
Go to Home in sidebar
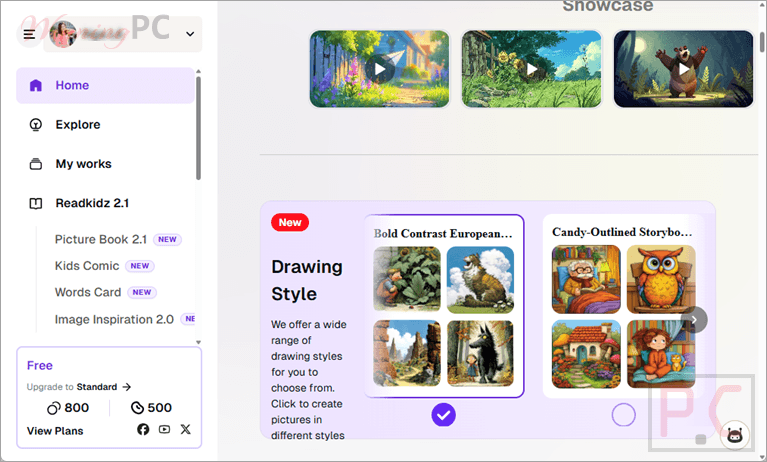(105, 85)
